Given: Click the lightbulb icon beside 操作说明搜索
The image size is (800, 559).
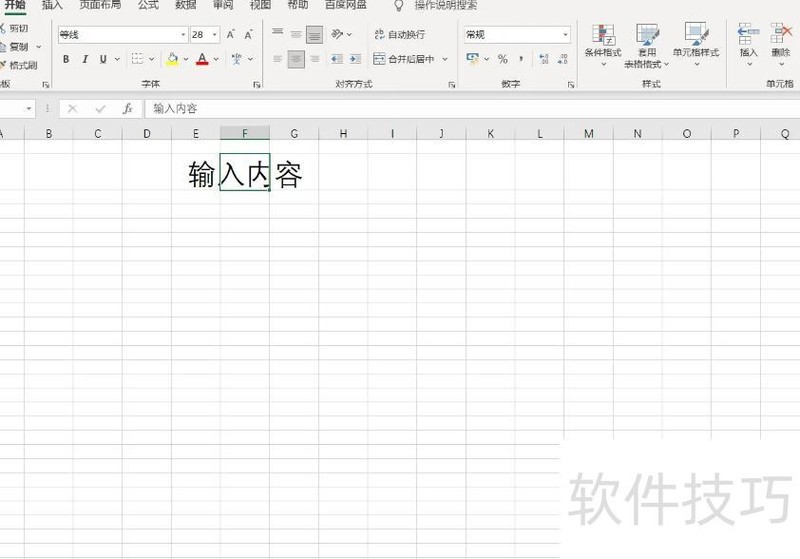Looking at the screenshot, I should pos(399,6).
